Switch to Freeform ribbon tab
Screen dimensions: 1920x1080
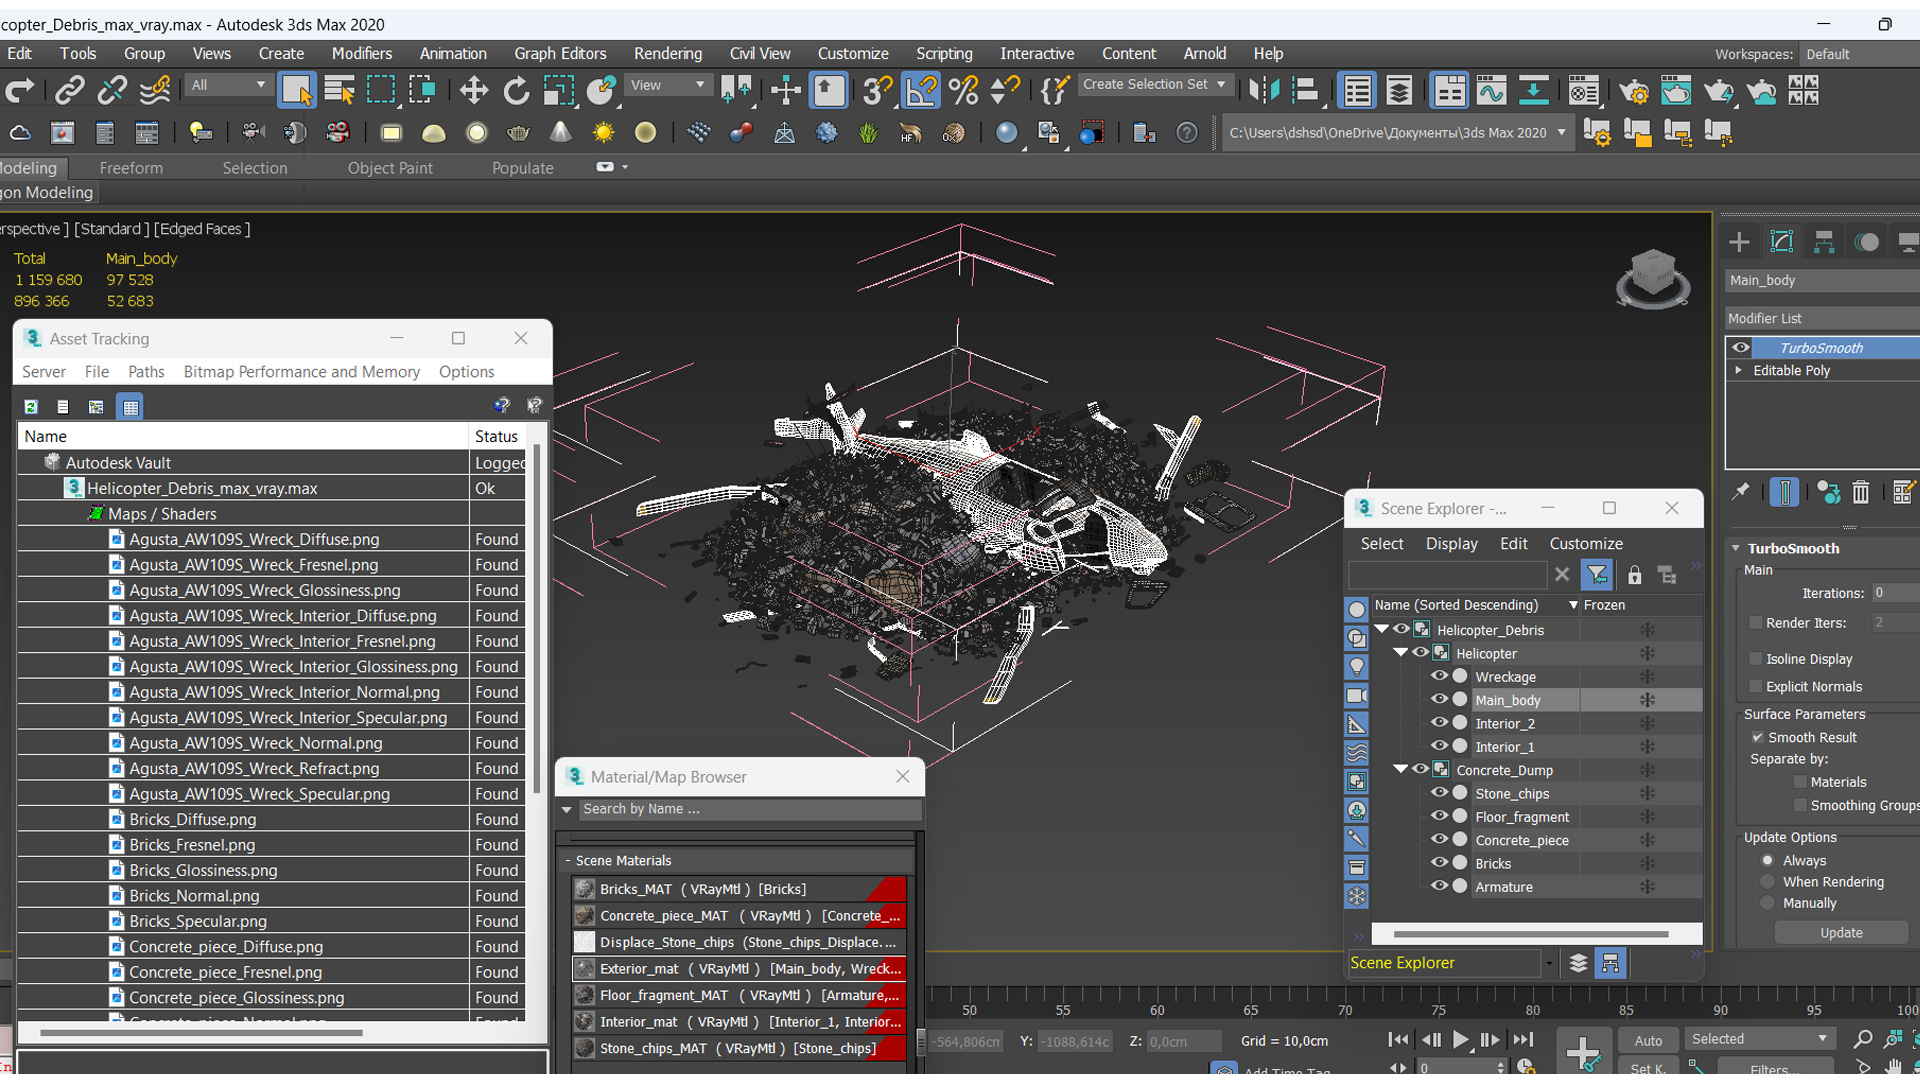click(x=131, y=168)
